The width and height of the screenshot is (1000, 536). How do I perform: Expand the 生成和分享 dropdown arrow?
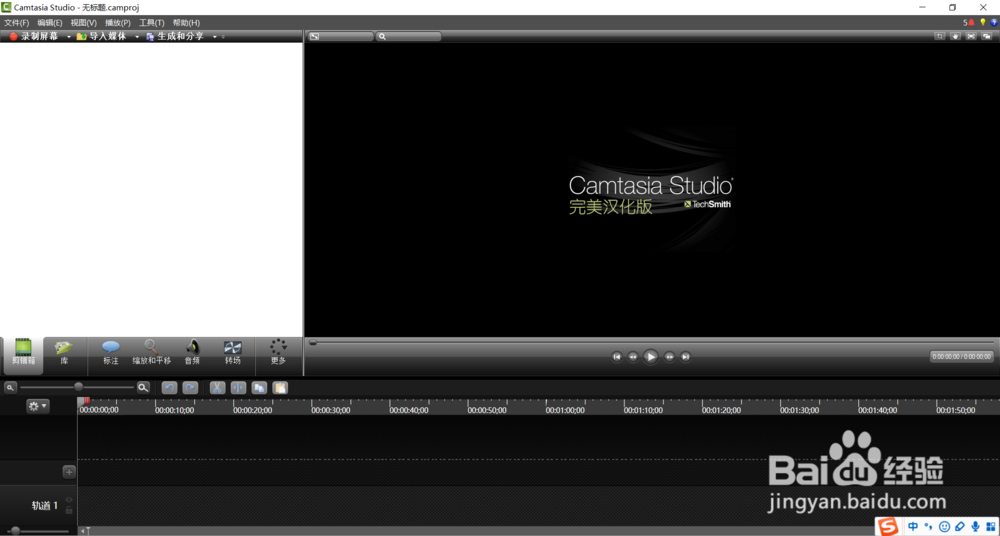(x=215, y=37)
